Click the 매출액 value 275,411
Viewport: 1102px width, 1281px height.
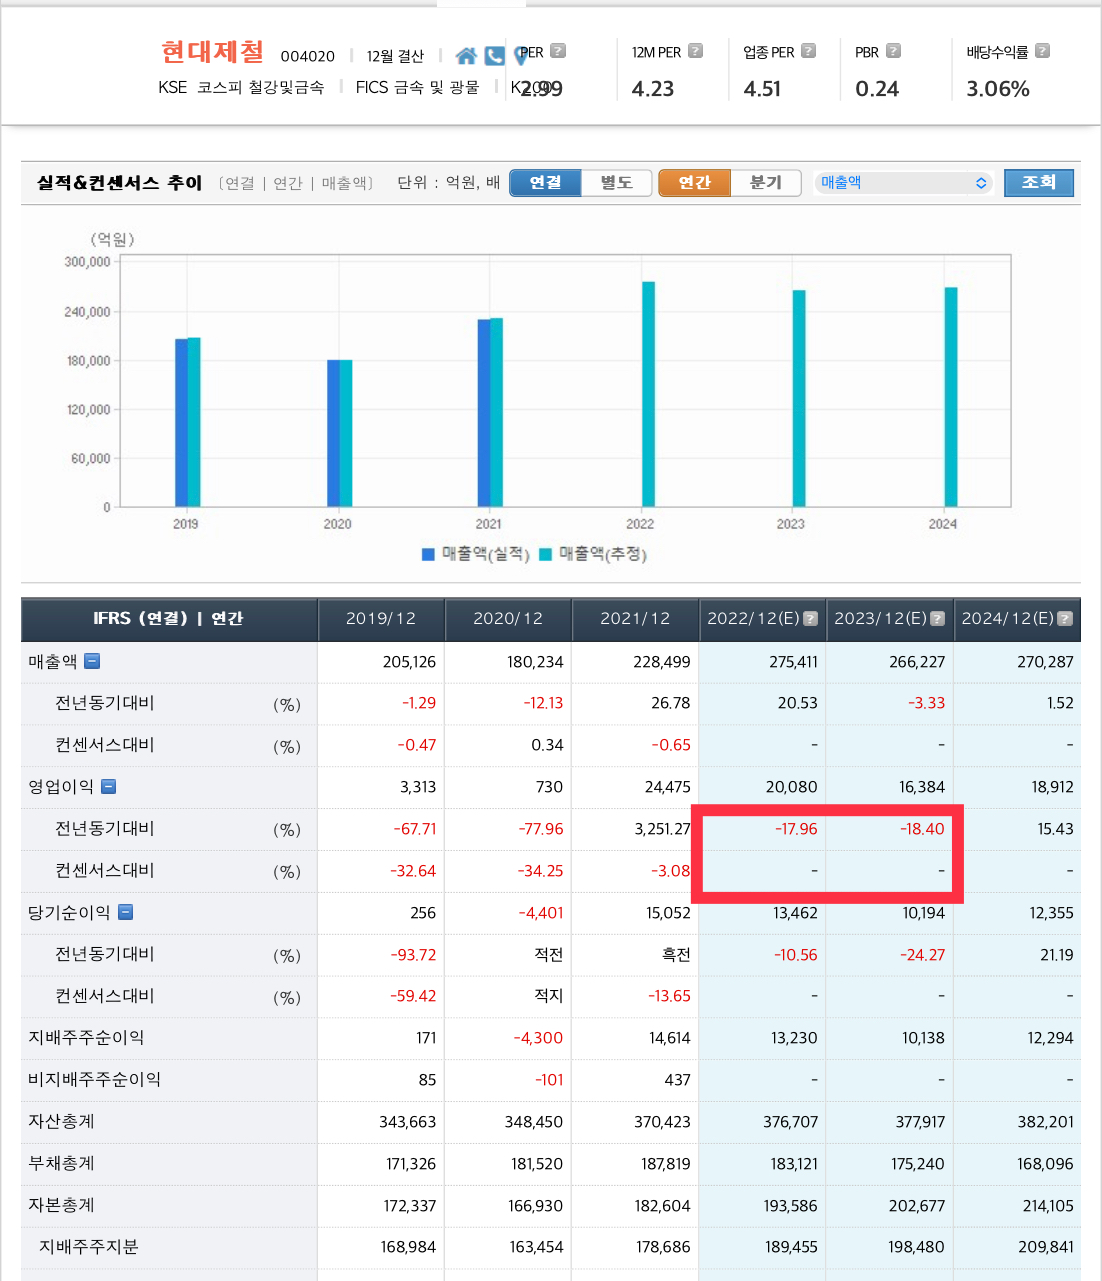(793, 662)
